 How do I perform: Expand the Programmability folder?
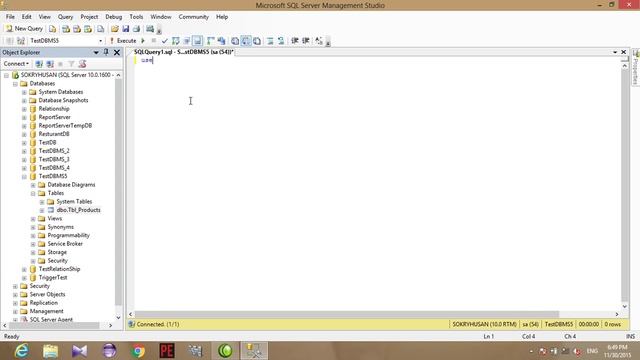click(x=33, y=236)
